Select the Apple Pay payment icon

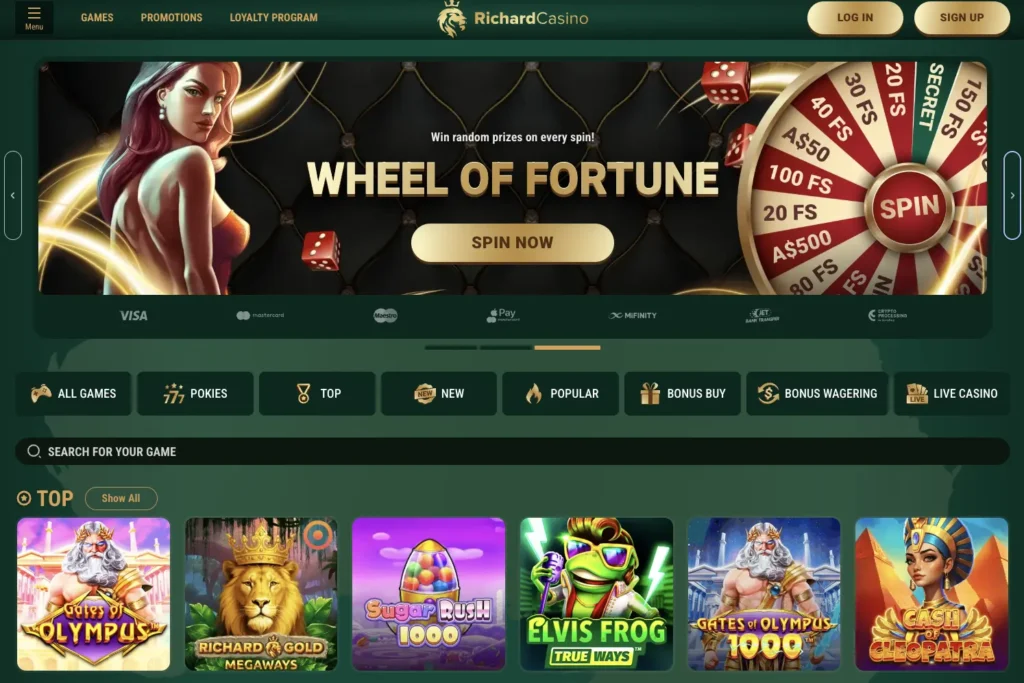(503, 315)
